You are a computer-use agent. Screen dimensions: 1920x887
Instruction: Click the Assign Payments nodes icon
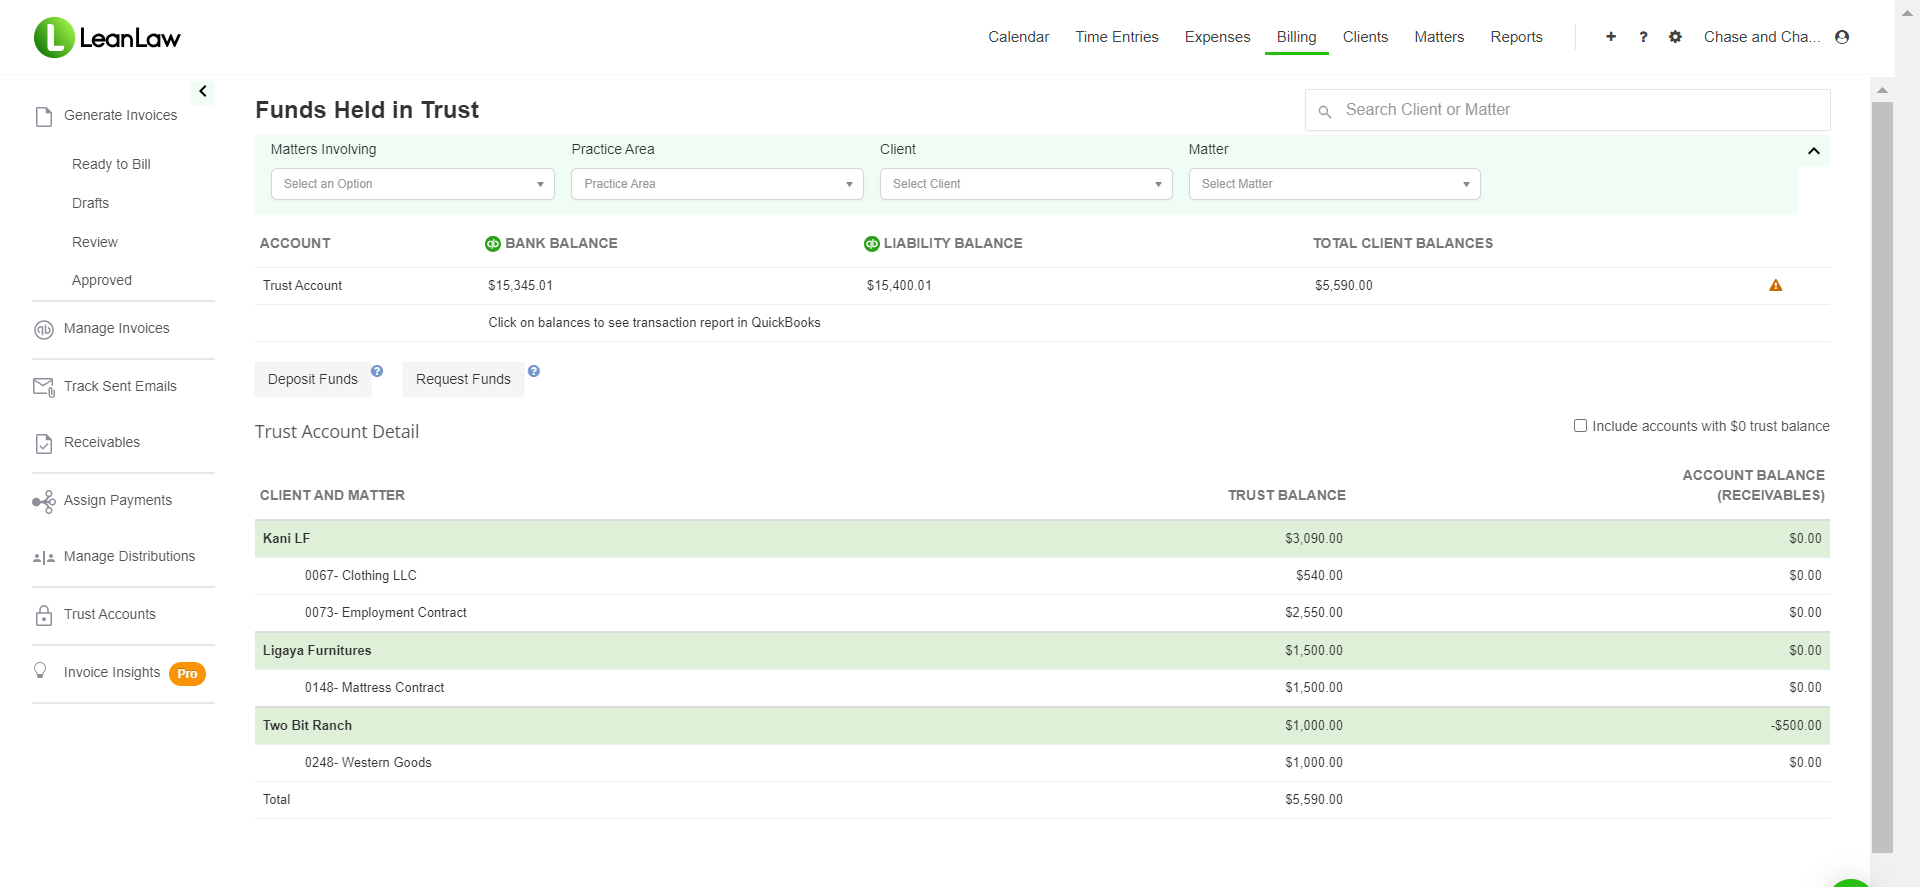[44, 501]
